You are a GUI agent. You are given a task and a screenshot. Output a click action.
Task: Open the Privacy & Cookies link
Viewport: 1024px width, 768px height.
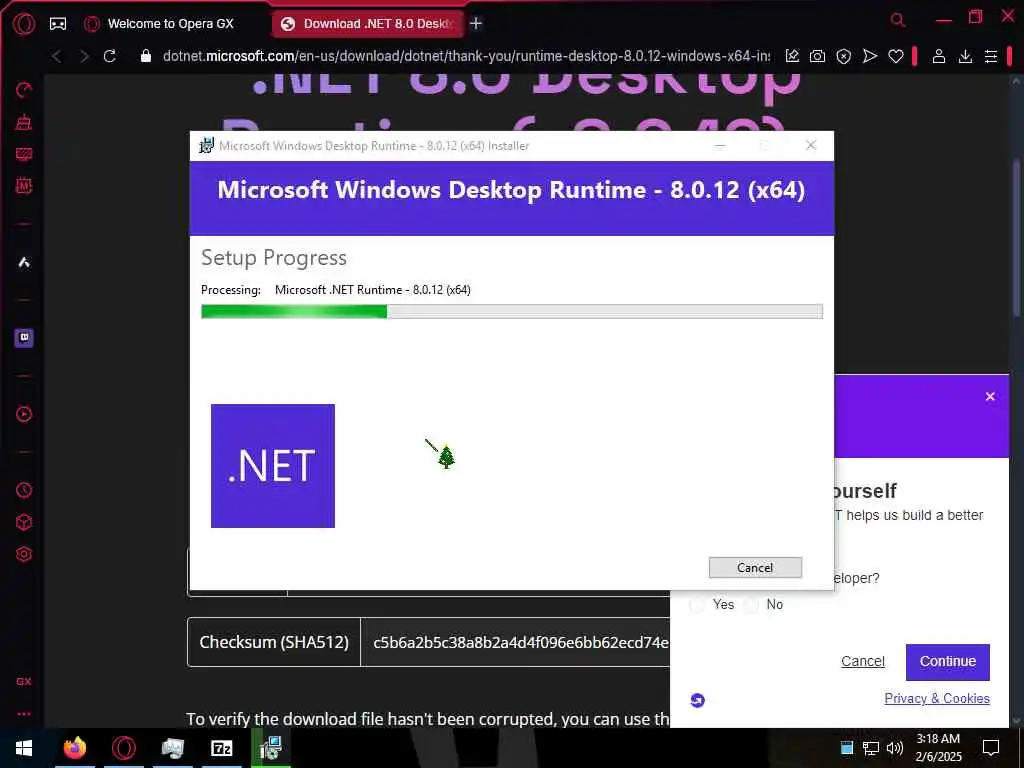coord(937,698)
